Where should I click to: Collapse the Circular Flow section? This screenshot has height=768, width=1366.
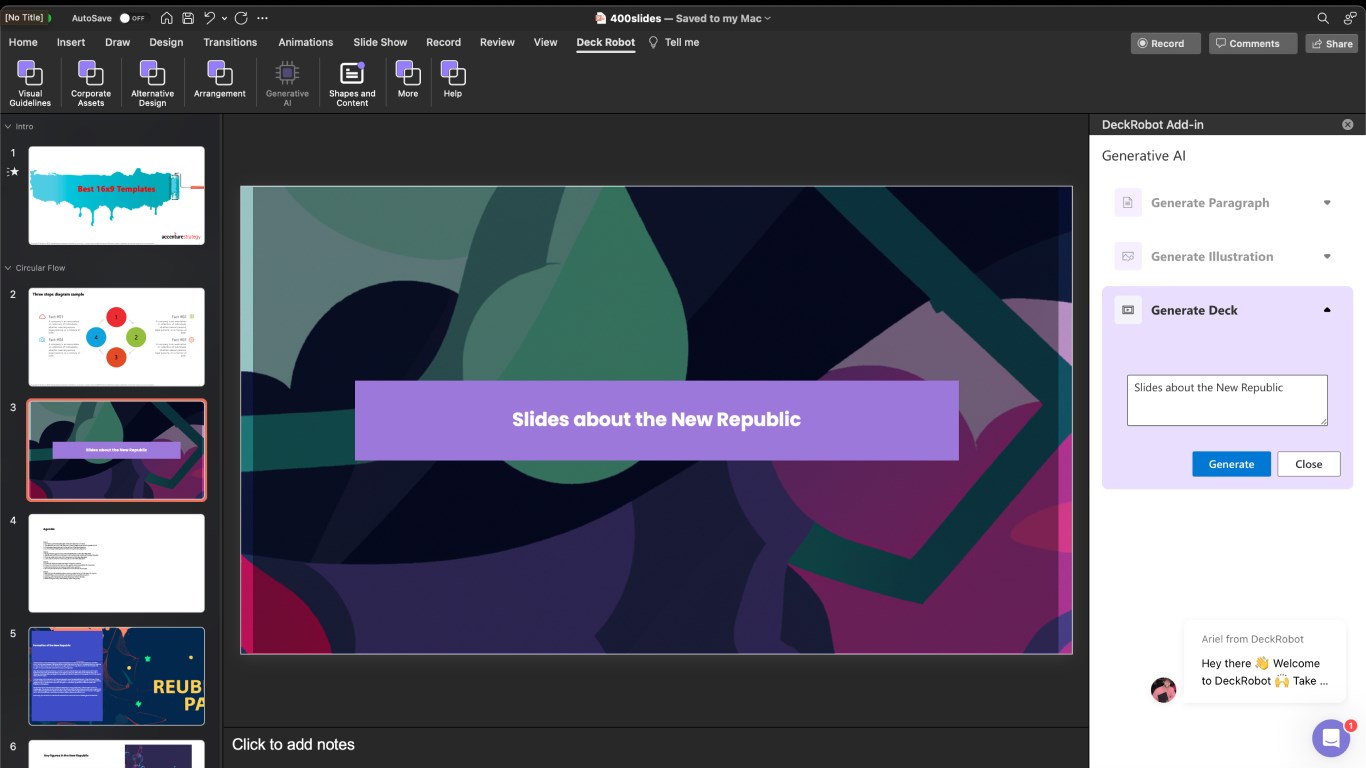tap(8, 268)
